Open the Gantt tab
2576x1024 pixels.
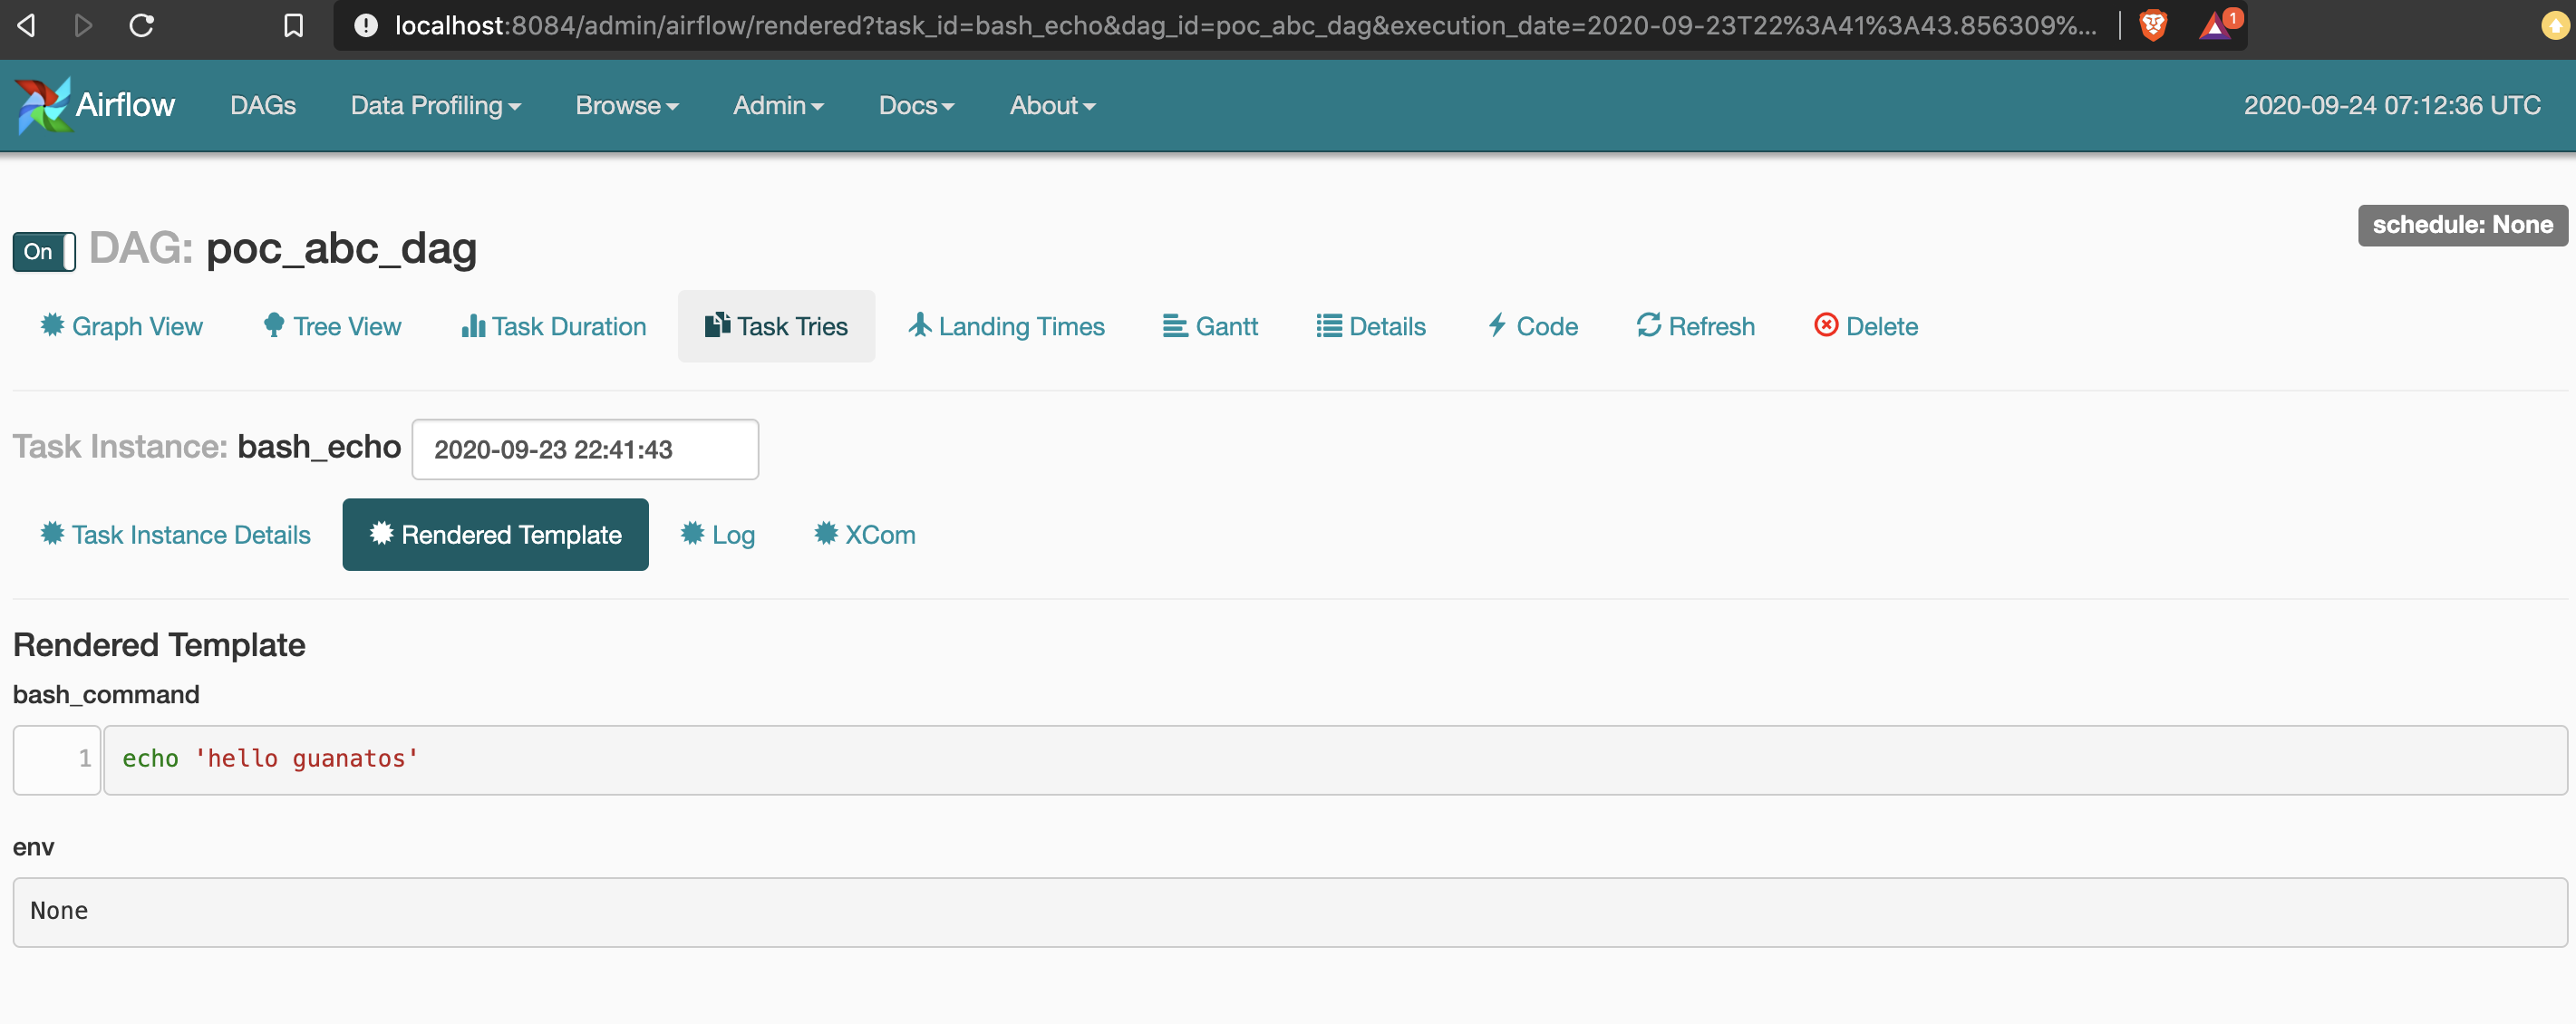click(x=1210, y=326)
